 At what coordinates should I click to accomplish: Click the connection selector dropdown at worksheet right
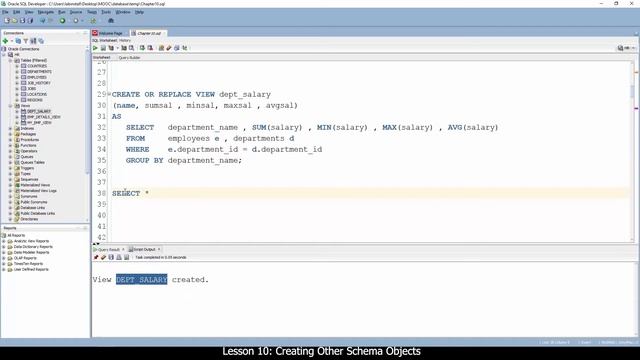(627, 48)
